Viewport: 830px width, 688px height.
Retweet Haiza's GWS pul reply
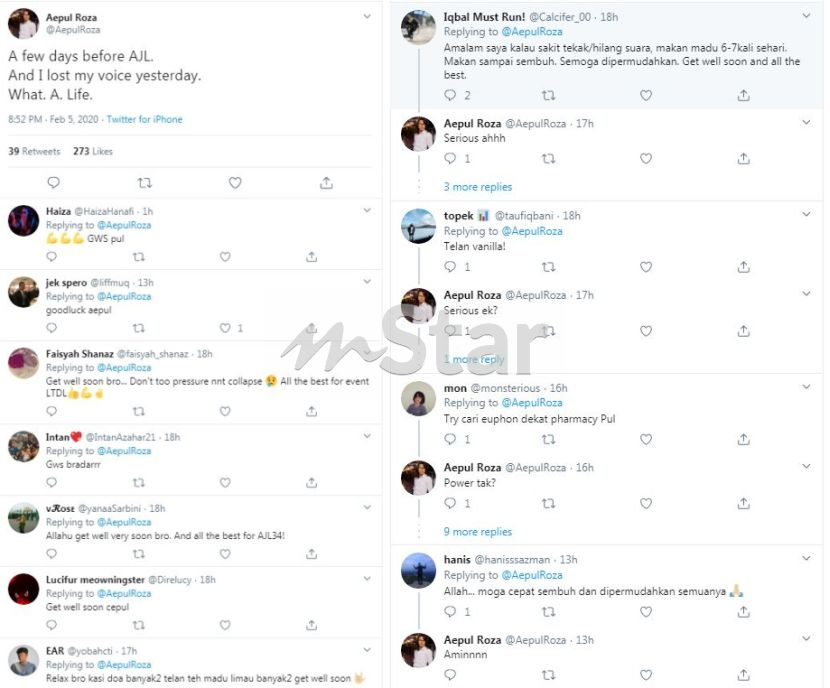[139, 257]
